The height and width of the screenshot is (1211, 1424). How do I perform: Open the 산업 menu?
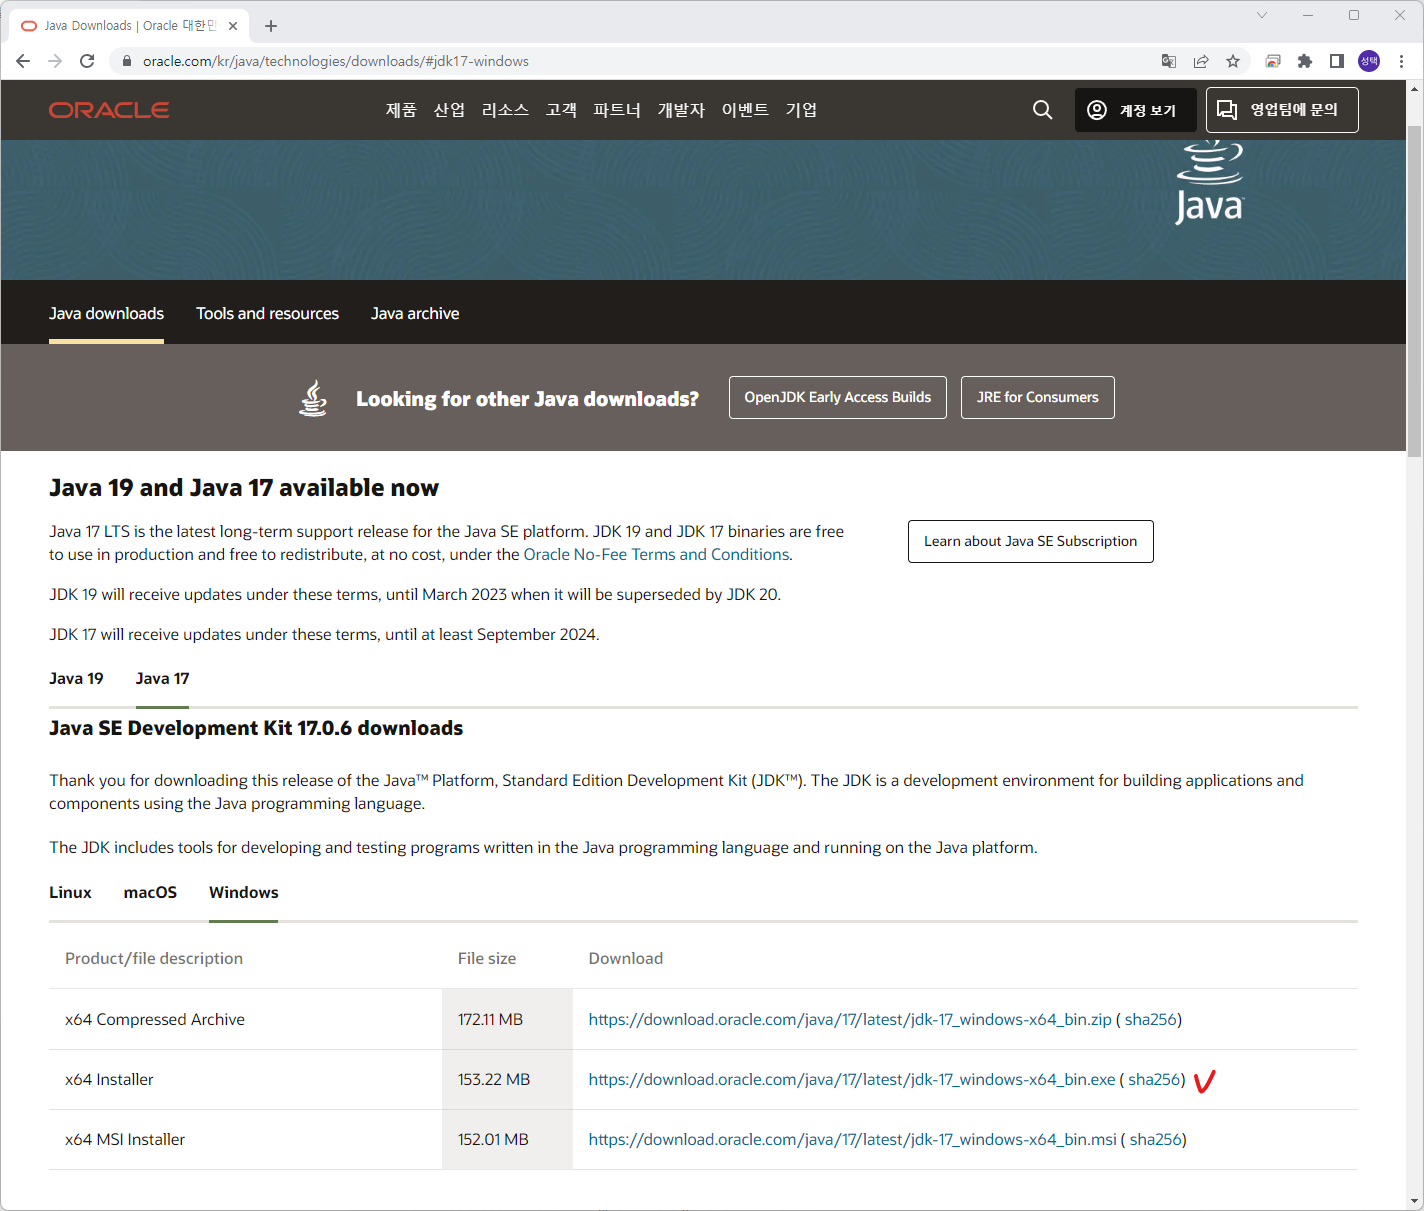click(x=449, y=110)
